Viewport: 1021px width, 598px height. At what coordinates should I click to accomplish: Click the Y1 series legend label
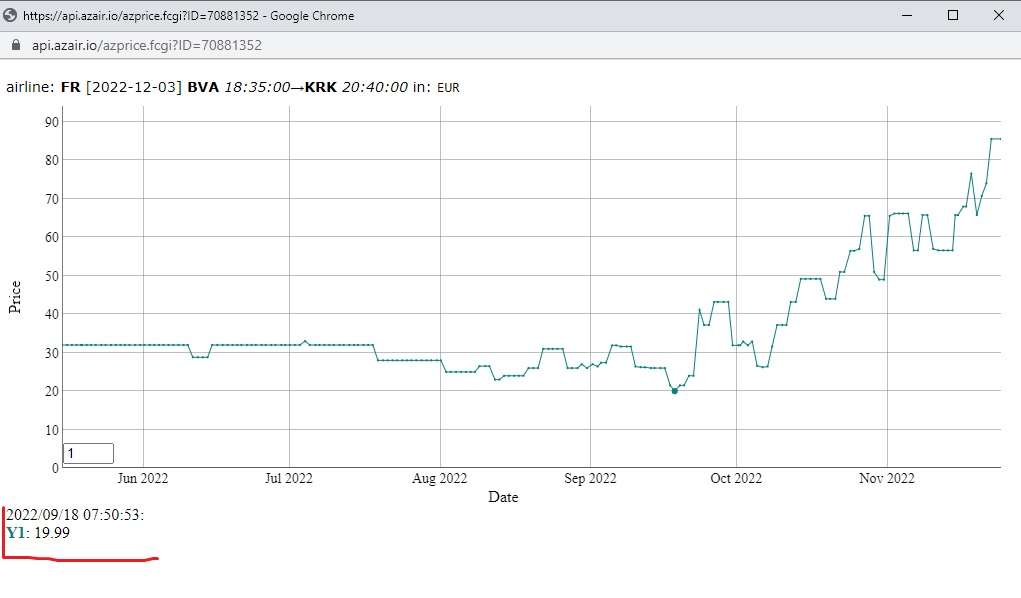click(16, 533)
